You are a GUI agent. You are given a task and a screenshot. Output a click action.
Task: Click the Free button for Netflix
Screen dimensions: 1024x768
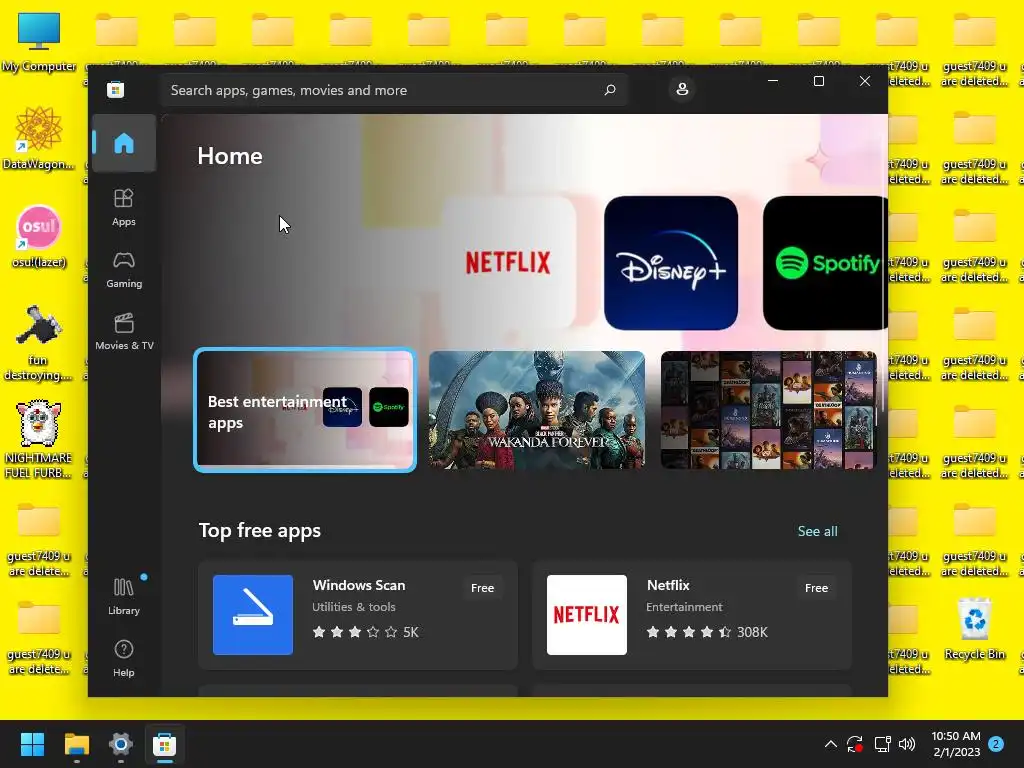816,588
